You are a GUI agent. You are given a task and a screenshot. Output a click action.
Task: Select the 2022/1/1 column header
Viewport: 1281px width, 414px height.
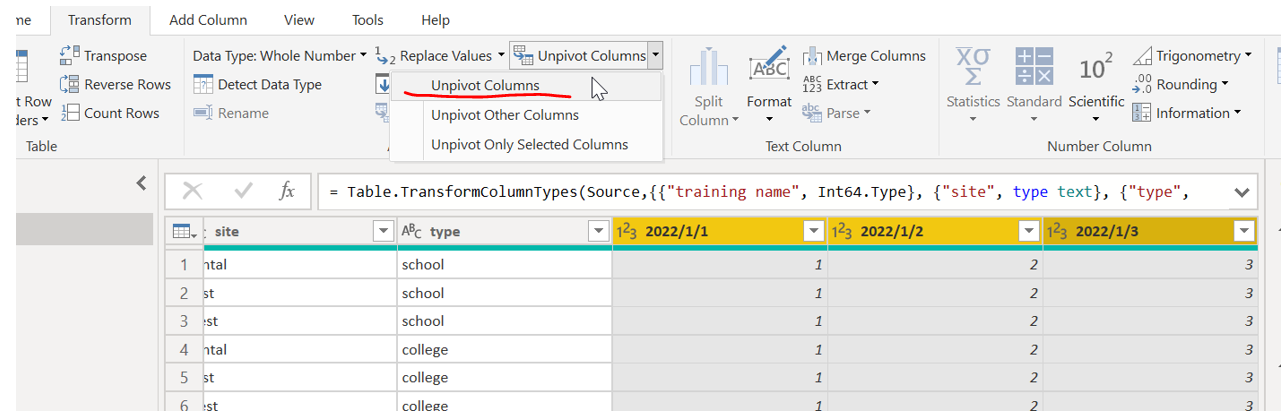click(720, 231)
